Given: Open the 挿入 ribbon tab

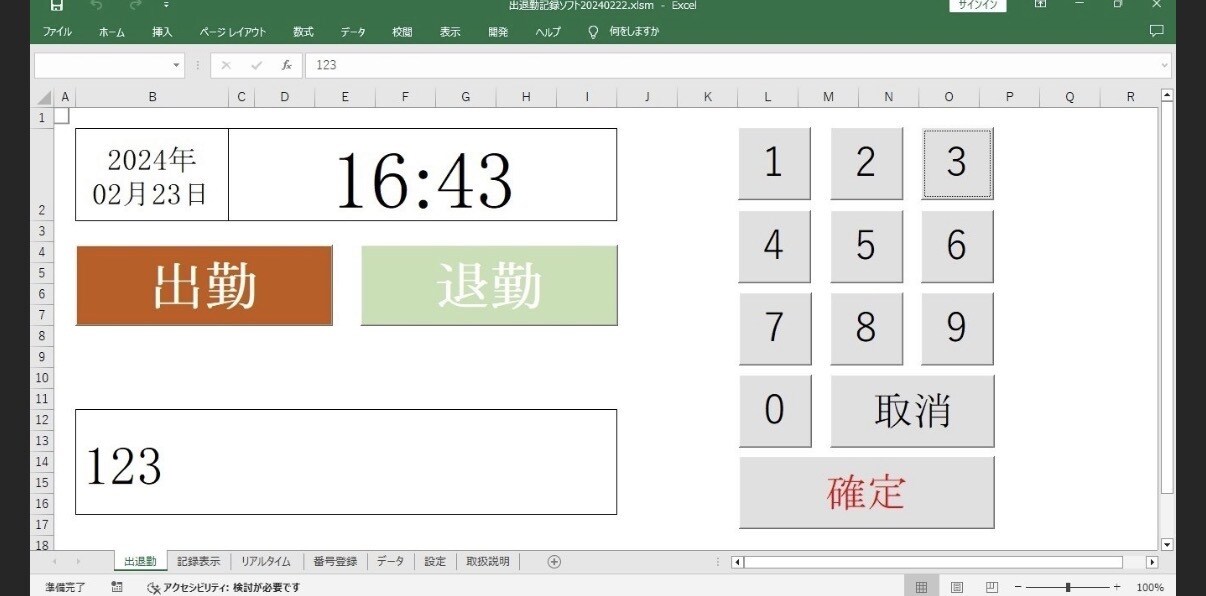Looking at the screenshot, I should pyautogui.click(x=162, y=32).
